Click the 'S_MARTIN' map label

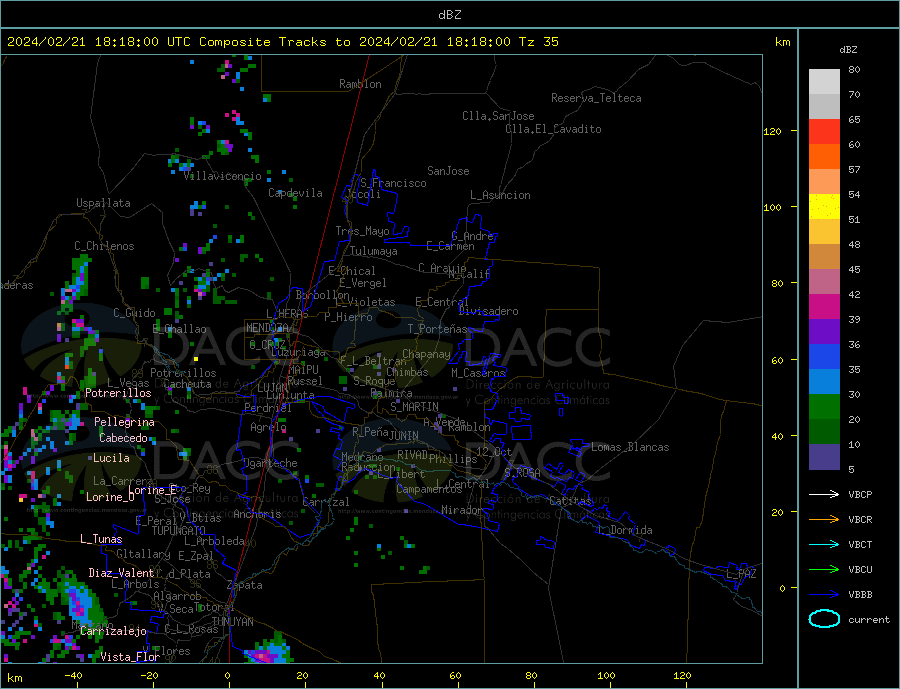(414, 407)
